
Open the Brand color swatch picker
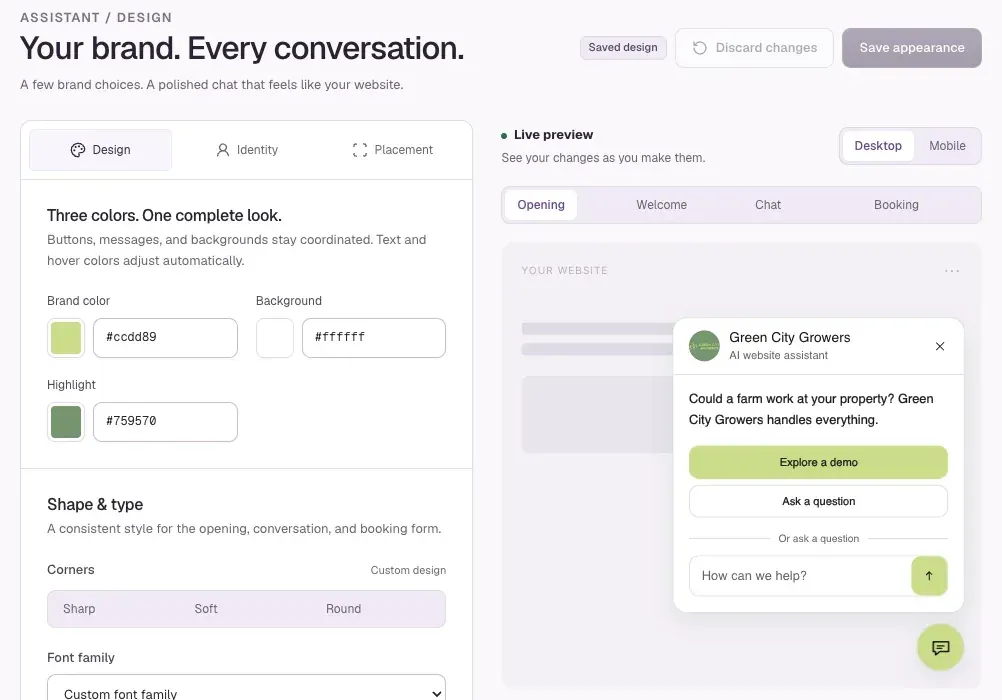click(x=66, y=338)
